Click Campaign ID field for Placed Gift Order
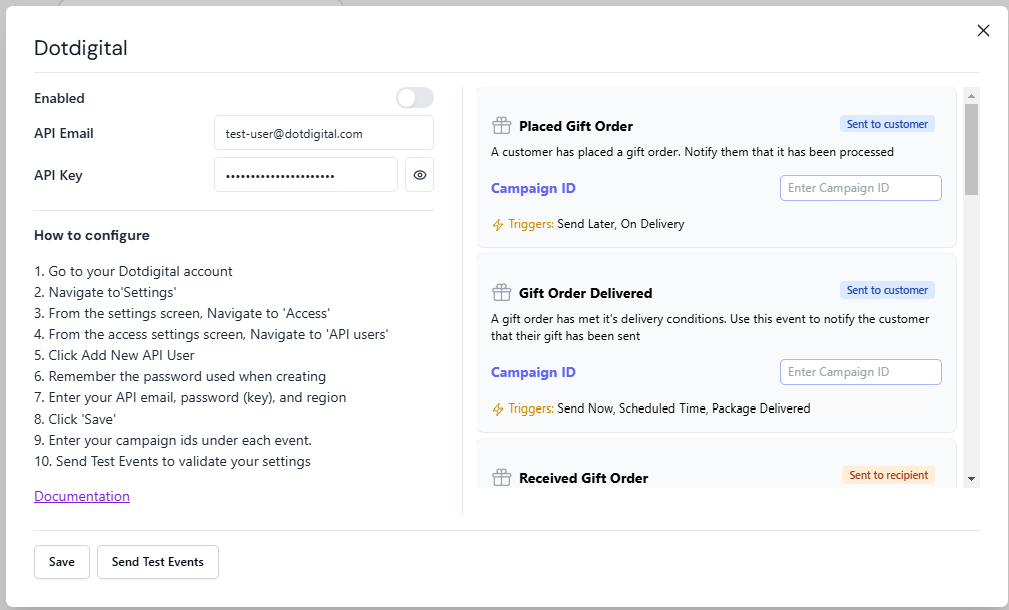The height and width of the screenshot is (610, 1009). 860,188
